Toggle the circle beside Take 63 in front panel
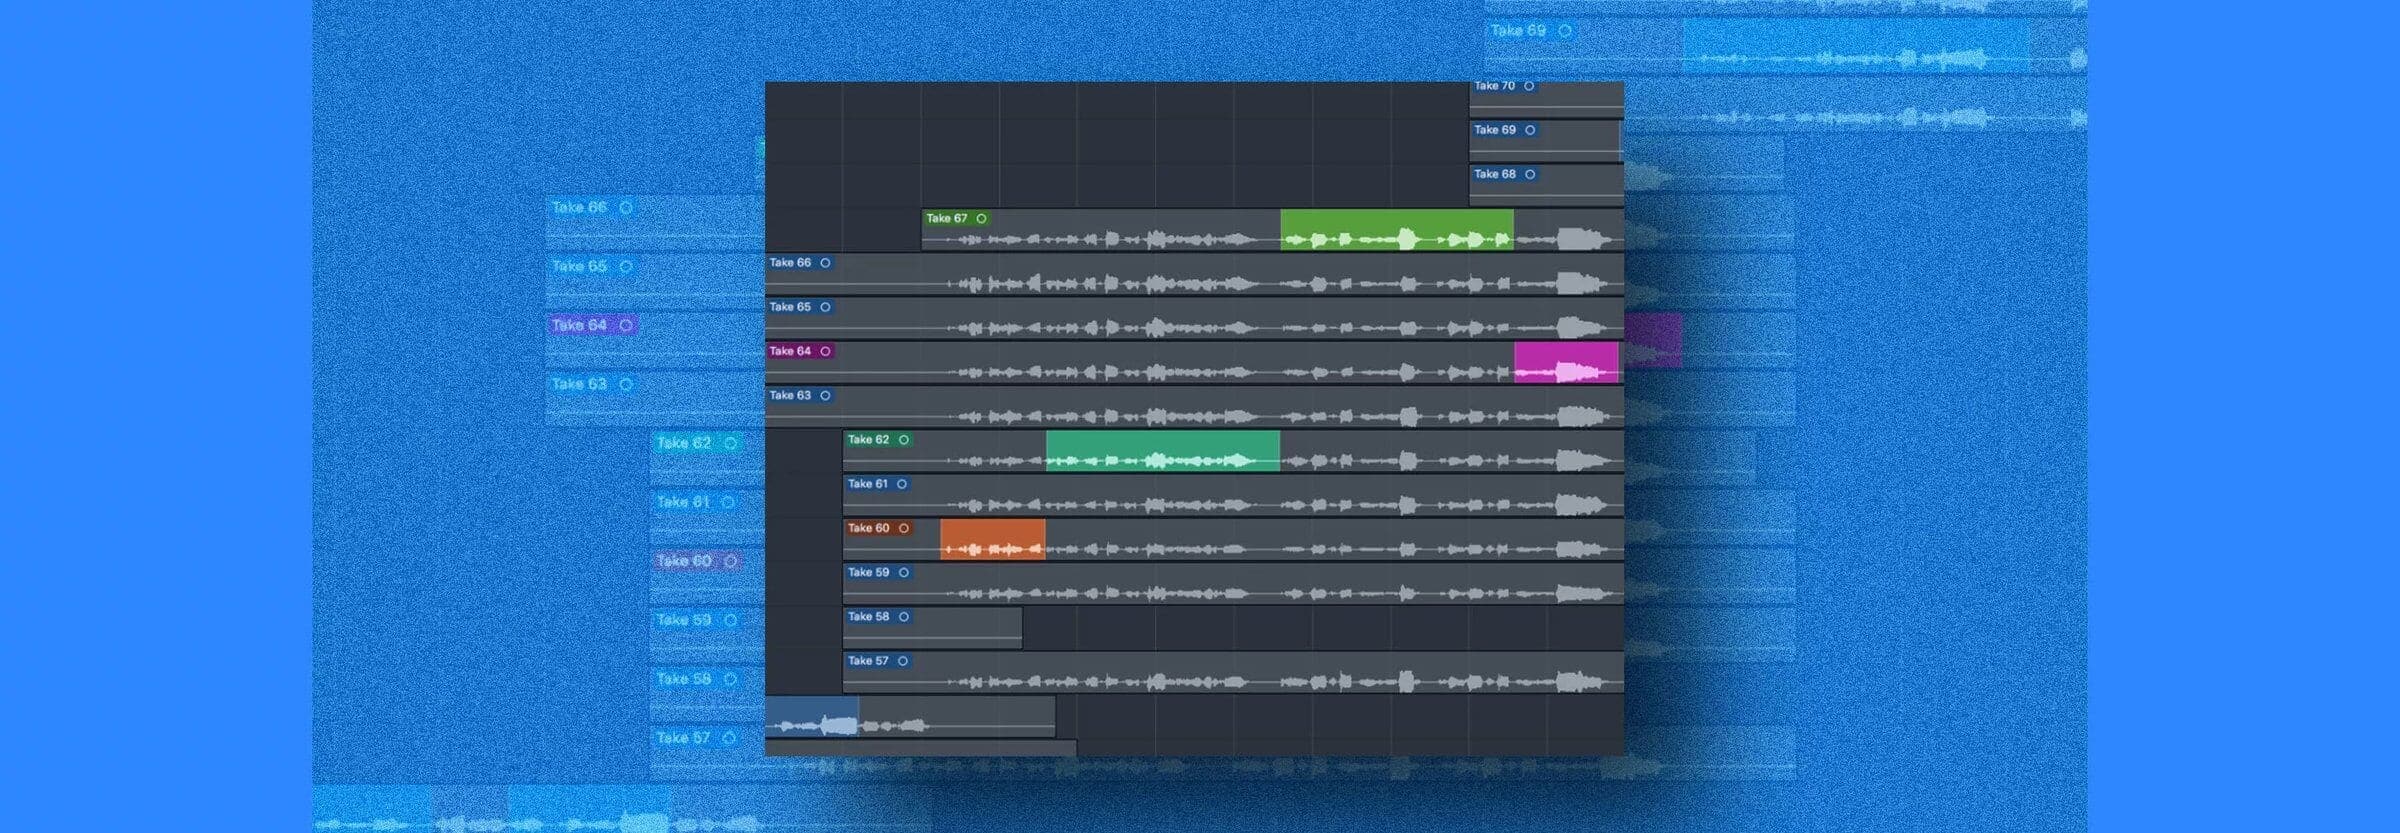This screenshot has width=2400, height=833. 825,395
